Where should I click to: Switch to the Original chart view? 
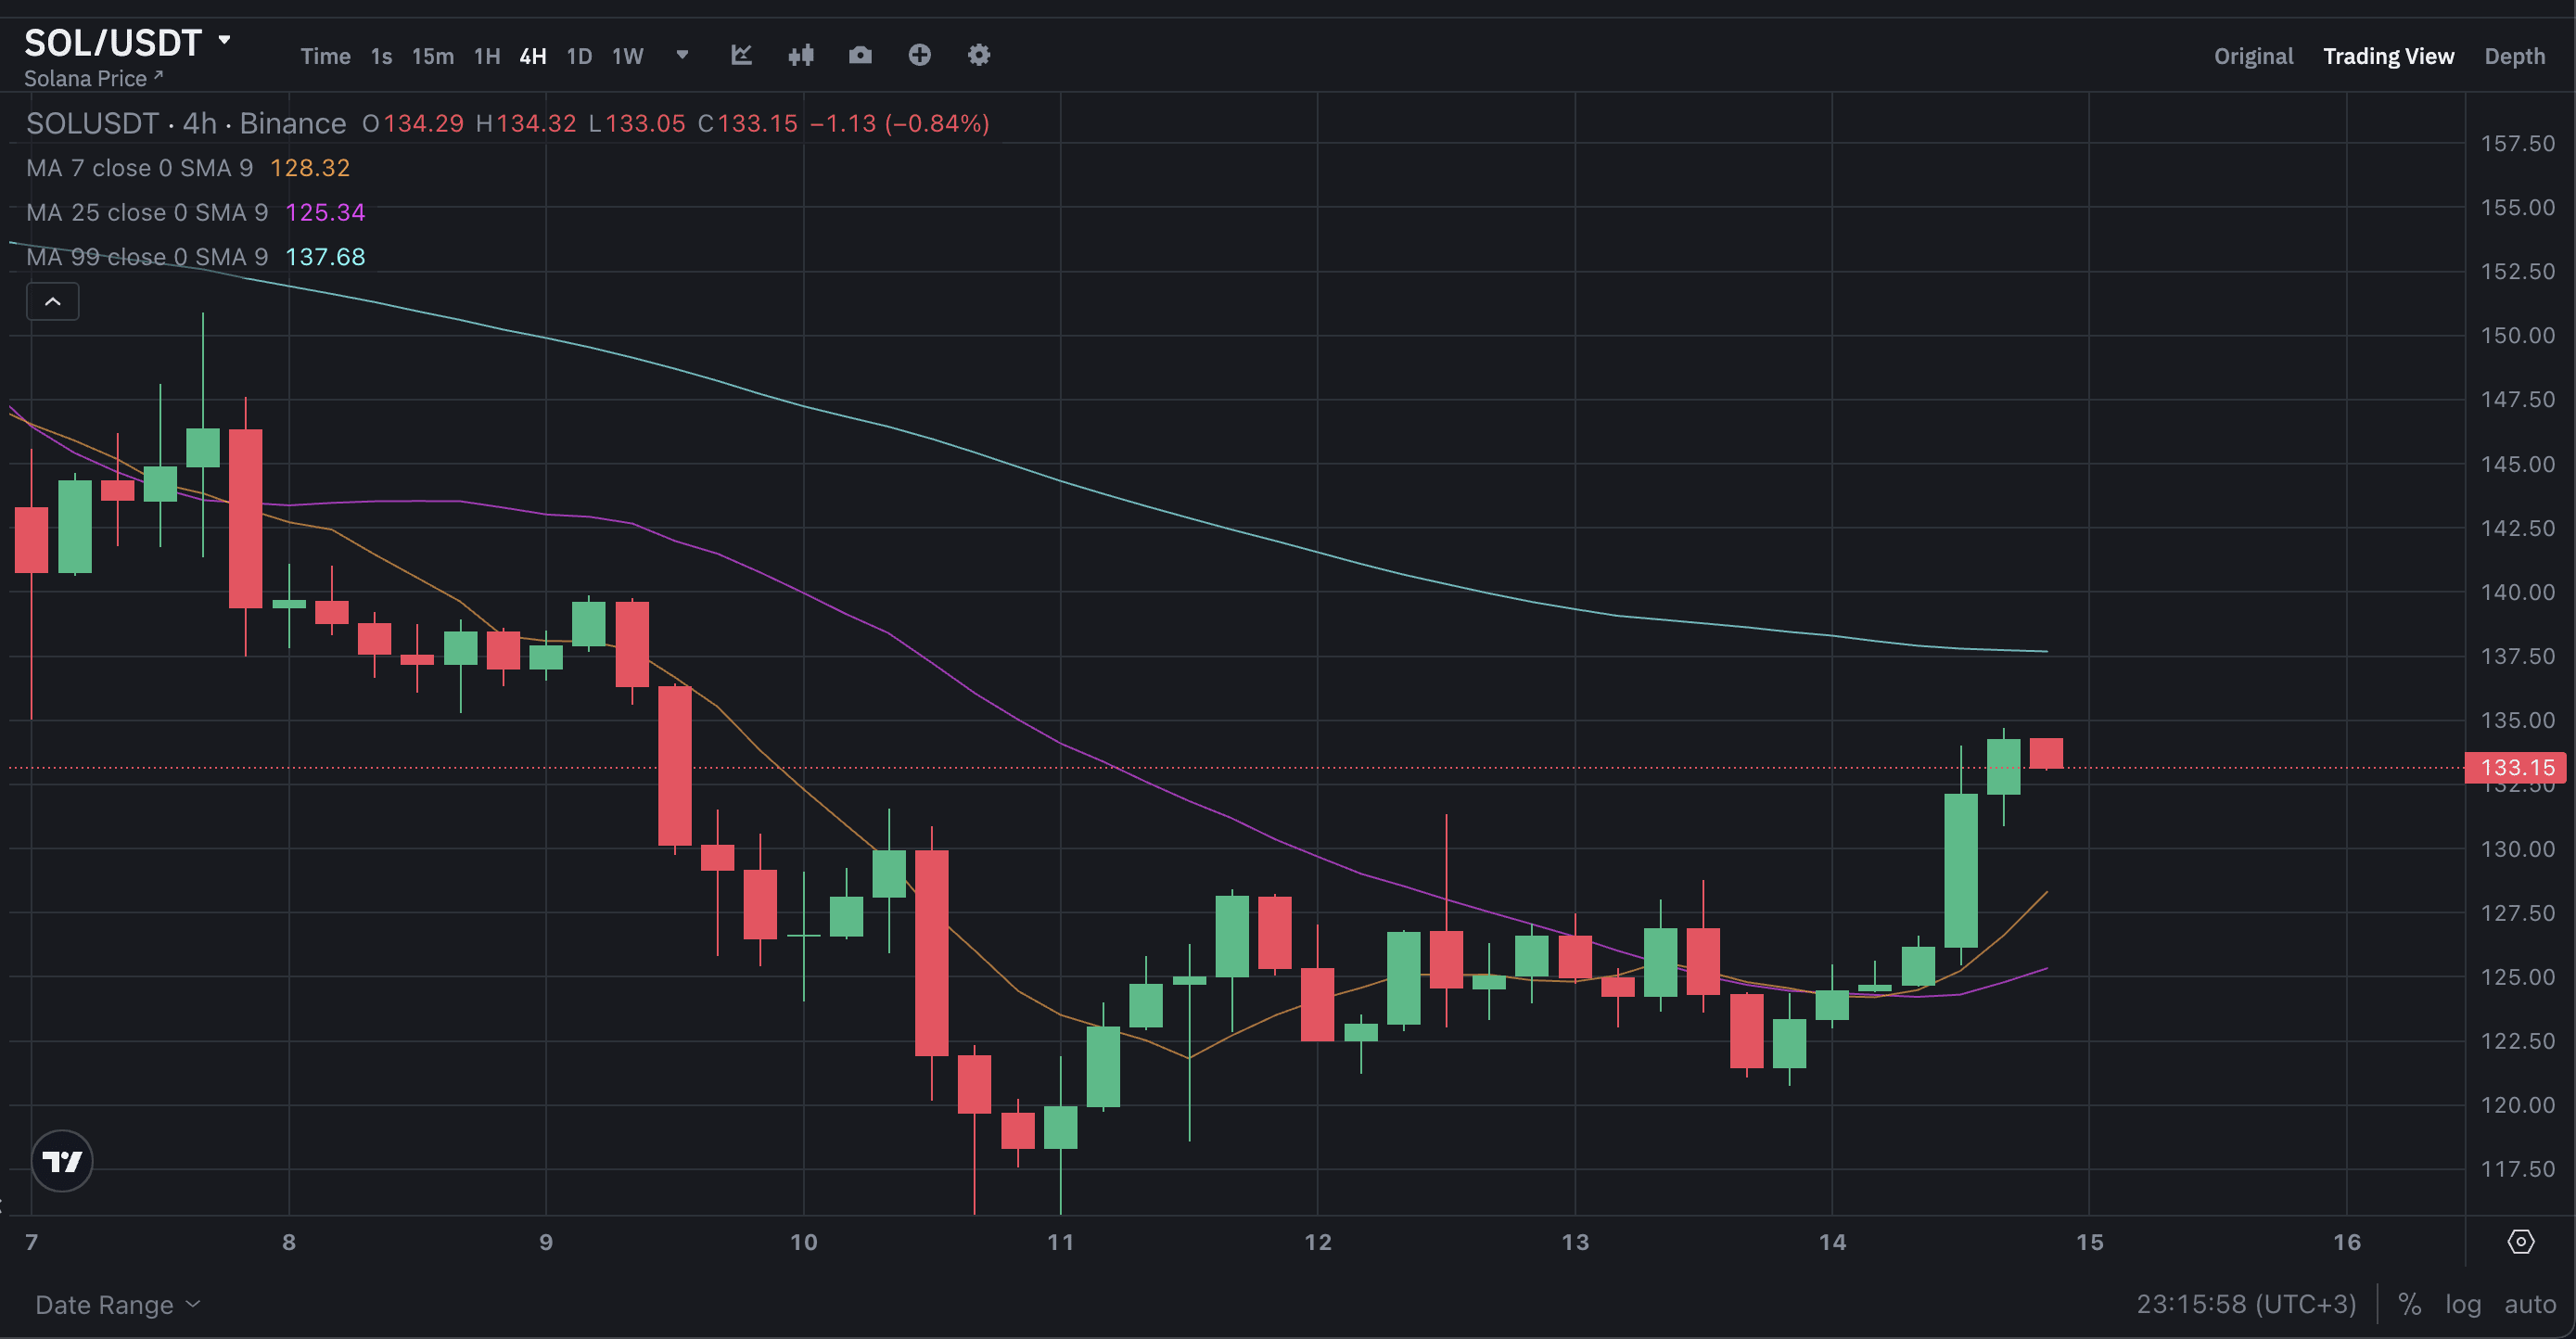(x=2253, y=56)
